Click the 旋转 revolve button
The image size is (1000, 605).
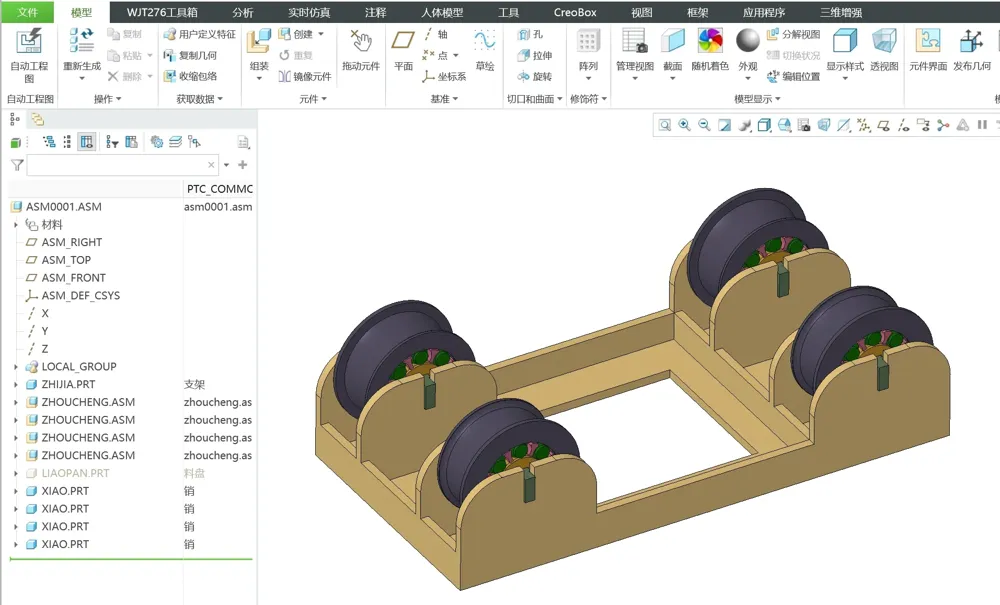pos(534,77)
